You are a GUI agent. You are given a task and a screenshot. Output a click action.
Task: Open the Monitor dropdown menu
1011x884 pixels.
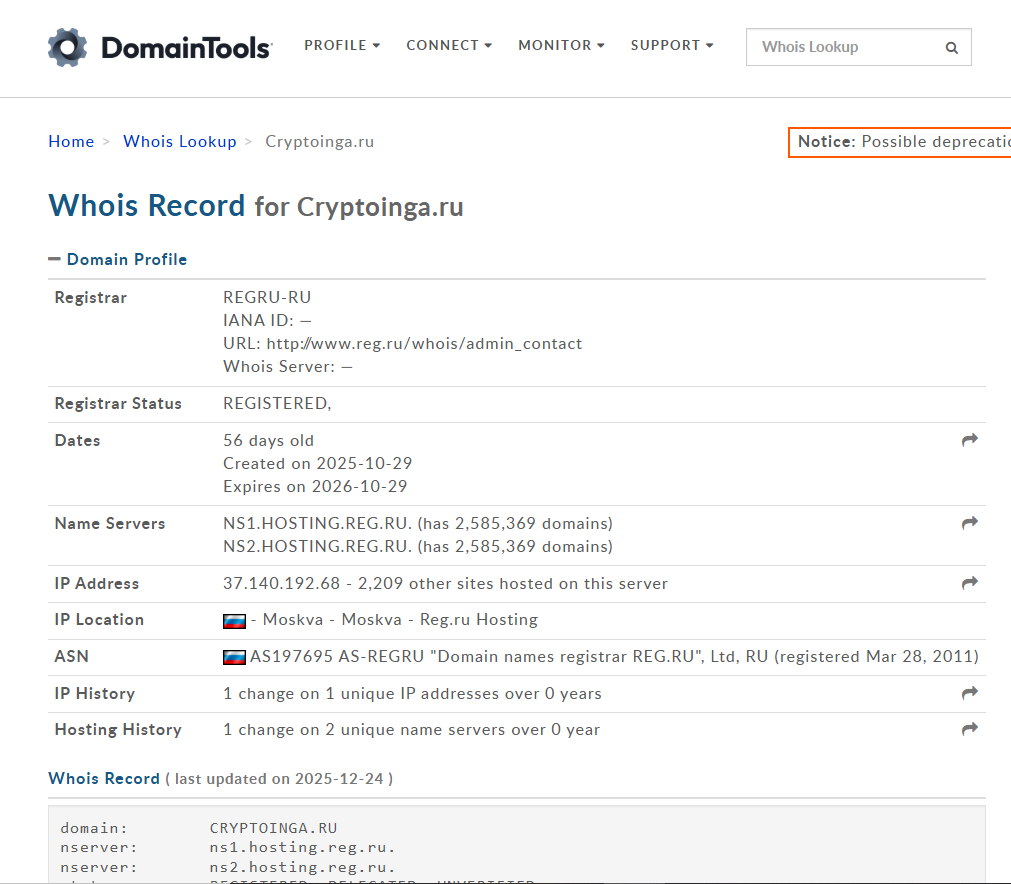tap(561, 45)
